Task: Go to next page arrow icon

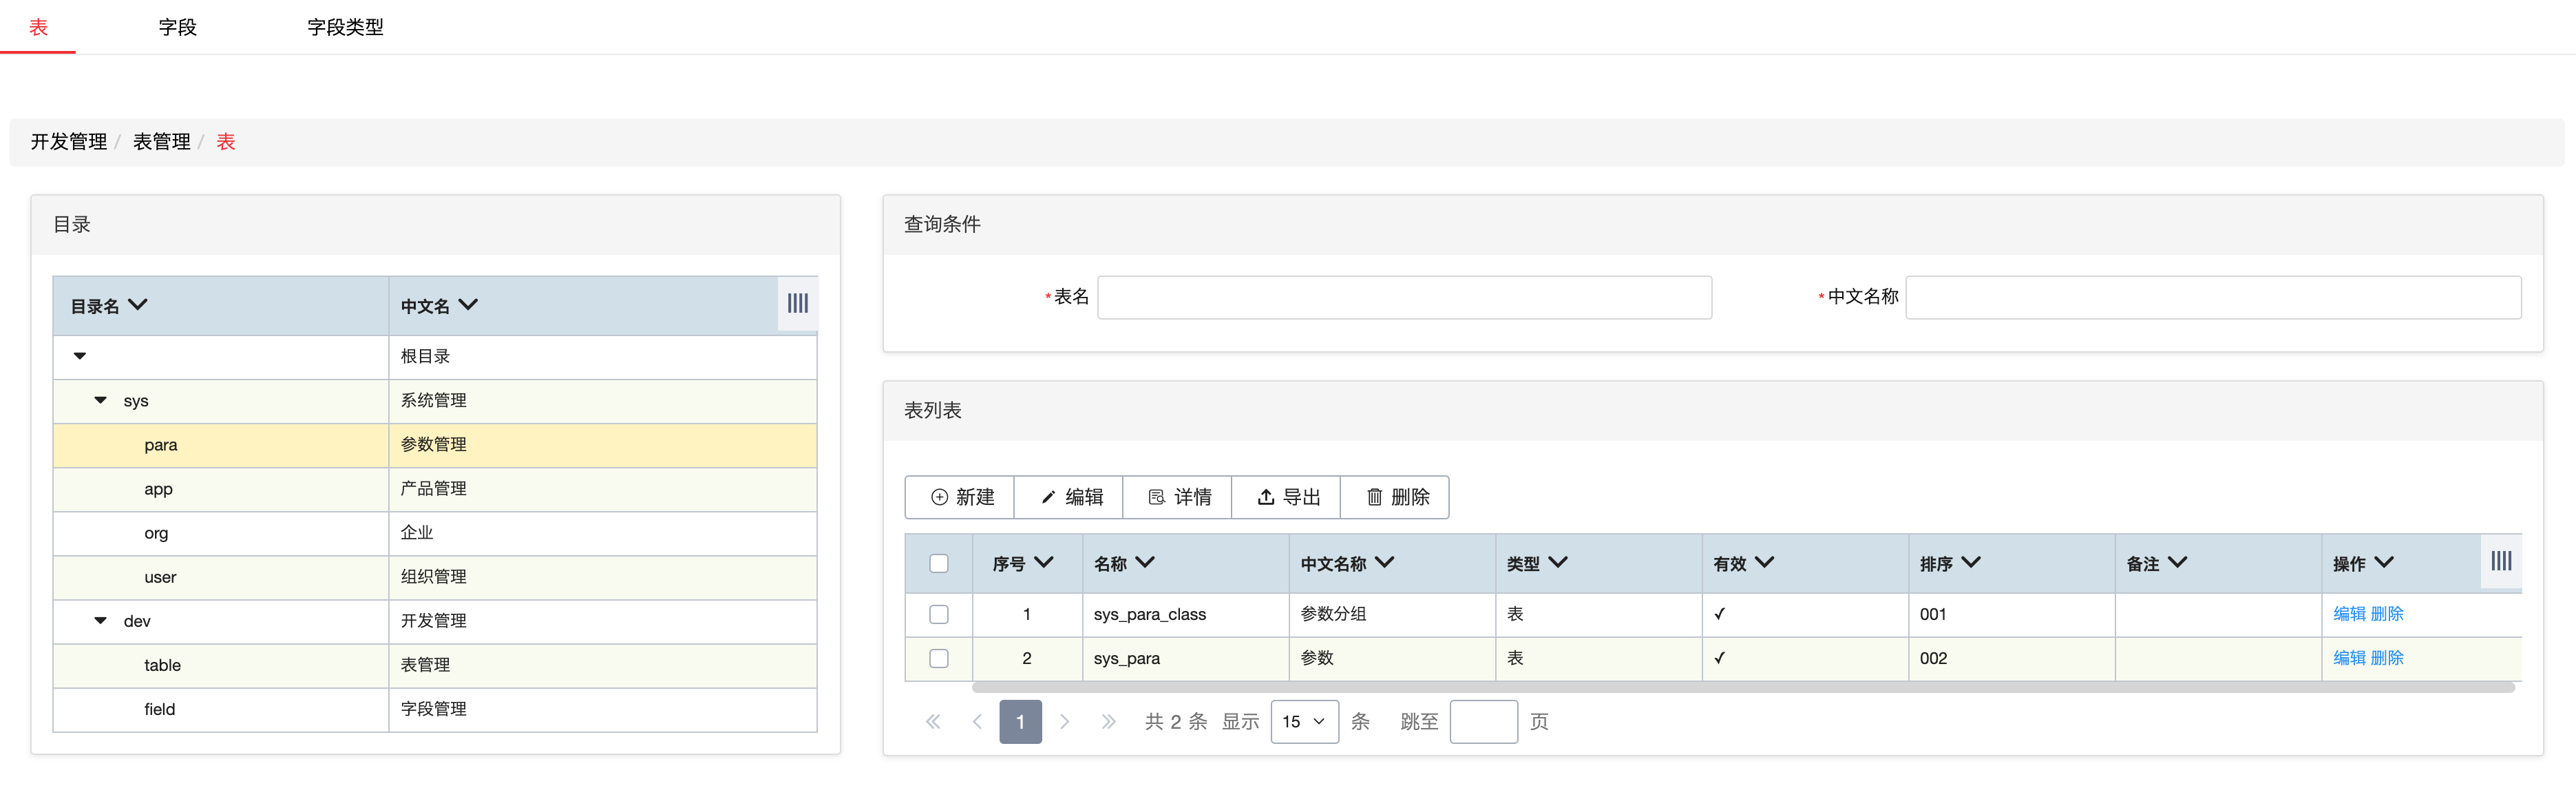Action: pos(1064,721)
